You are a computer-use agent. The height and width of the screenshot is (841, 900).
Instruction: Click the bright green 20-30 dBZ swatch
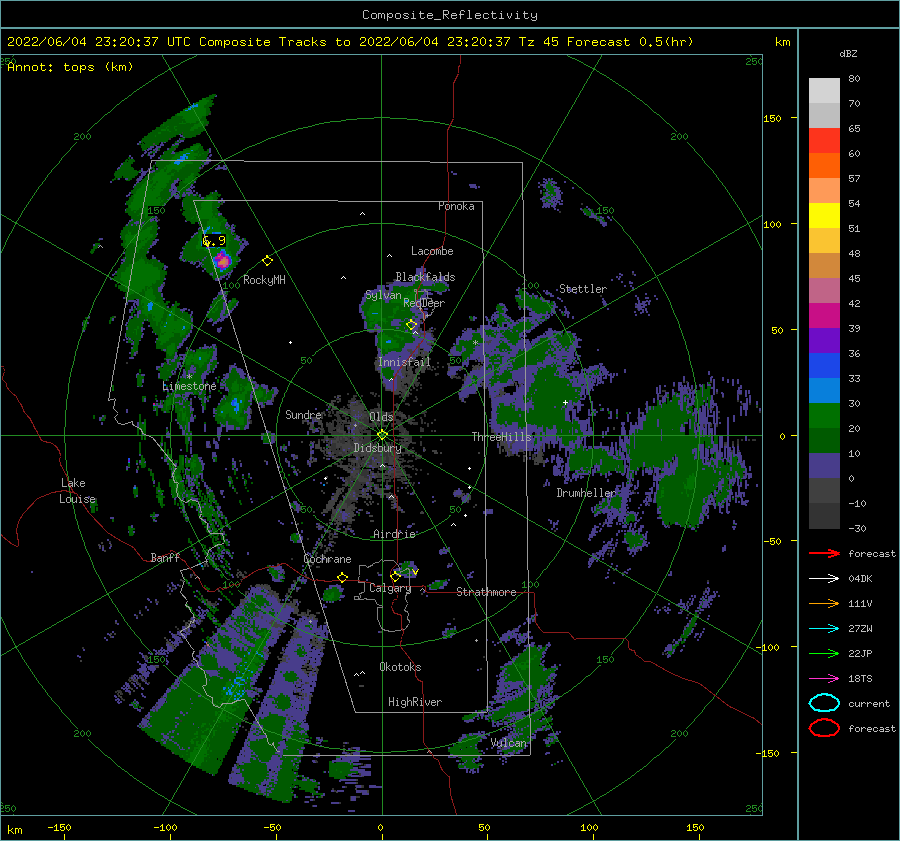(x=824, y=416)
